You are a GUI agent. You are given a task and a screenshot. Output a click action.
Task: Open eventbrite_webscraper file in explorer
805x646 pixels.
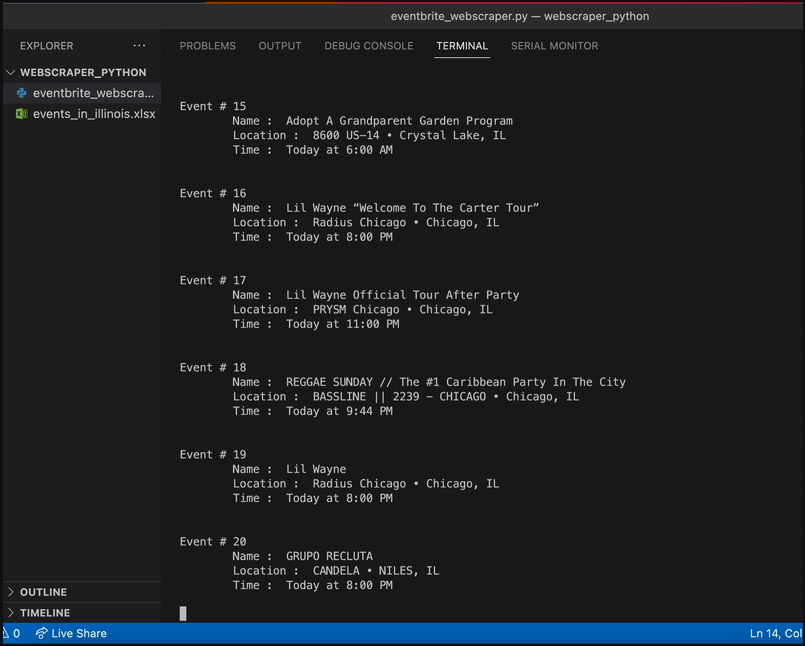pos(82,93)
